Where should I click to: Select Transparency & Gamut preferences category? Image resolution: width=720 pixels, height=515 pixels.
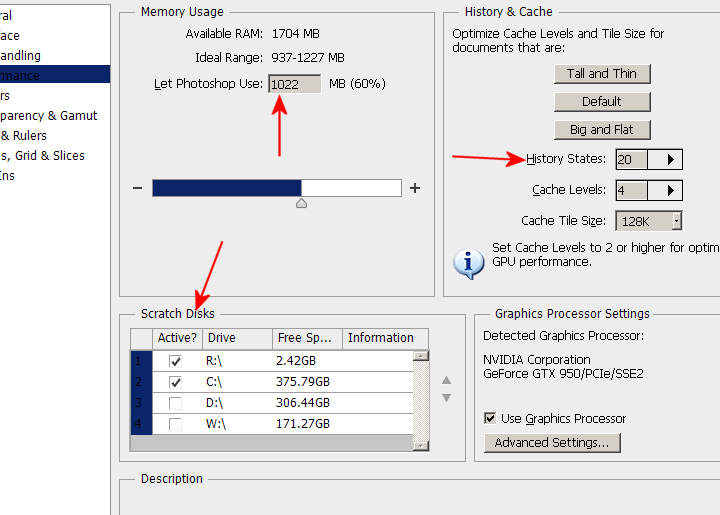click(49, 116)
